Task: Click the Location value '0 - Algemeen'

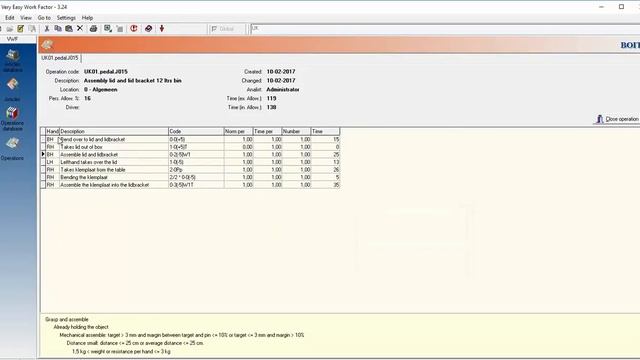Action: click(x=100, y=90)
